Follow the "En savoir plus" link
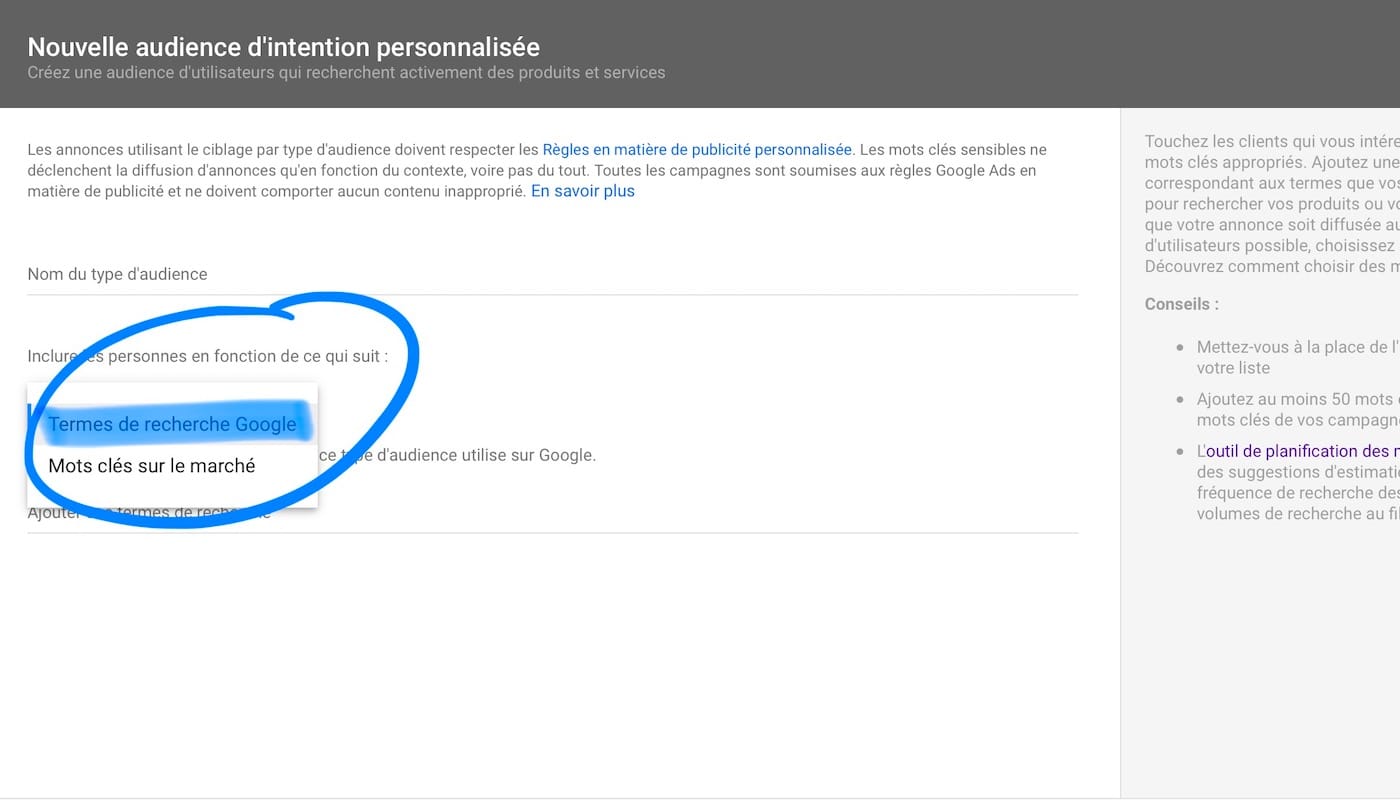This screenshot has width=1400, height=807. [583, 191]
